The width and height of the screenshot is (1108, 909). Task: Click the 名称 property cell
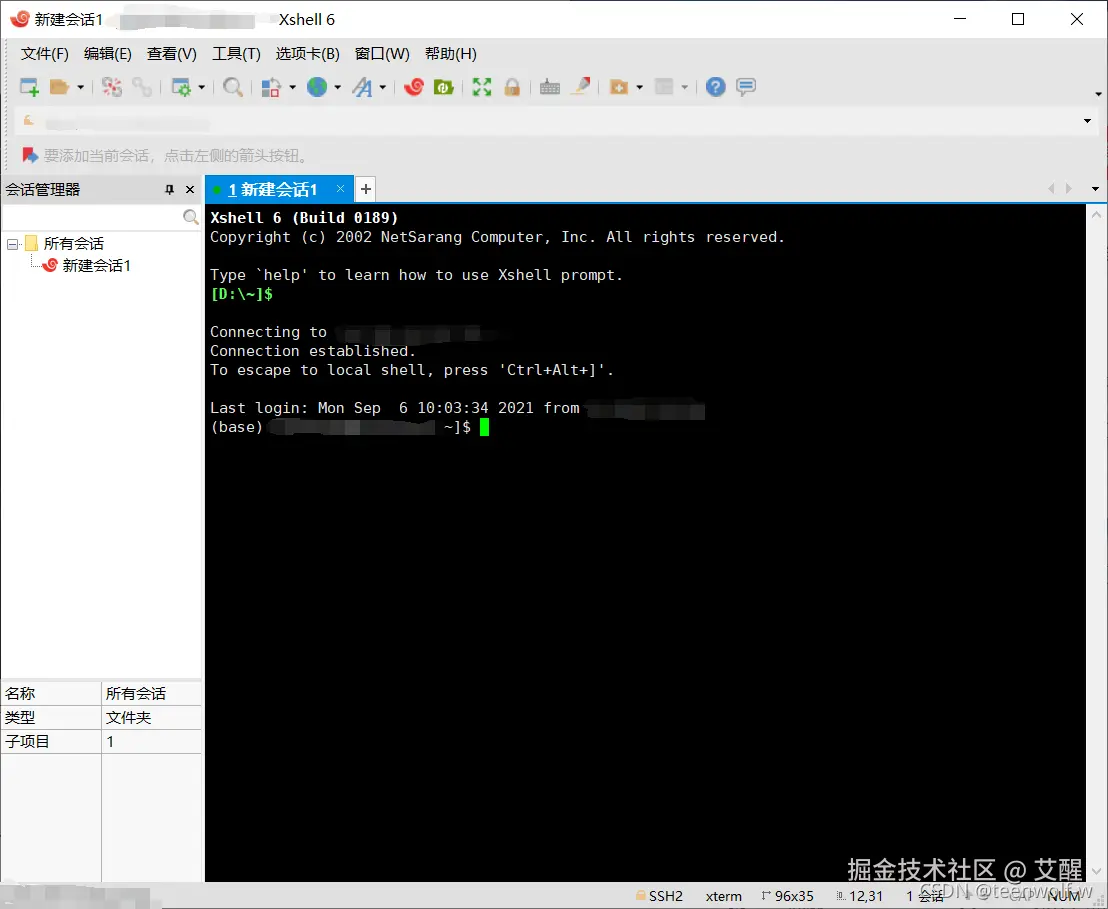point(52,693)
